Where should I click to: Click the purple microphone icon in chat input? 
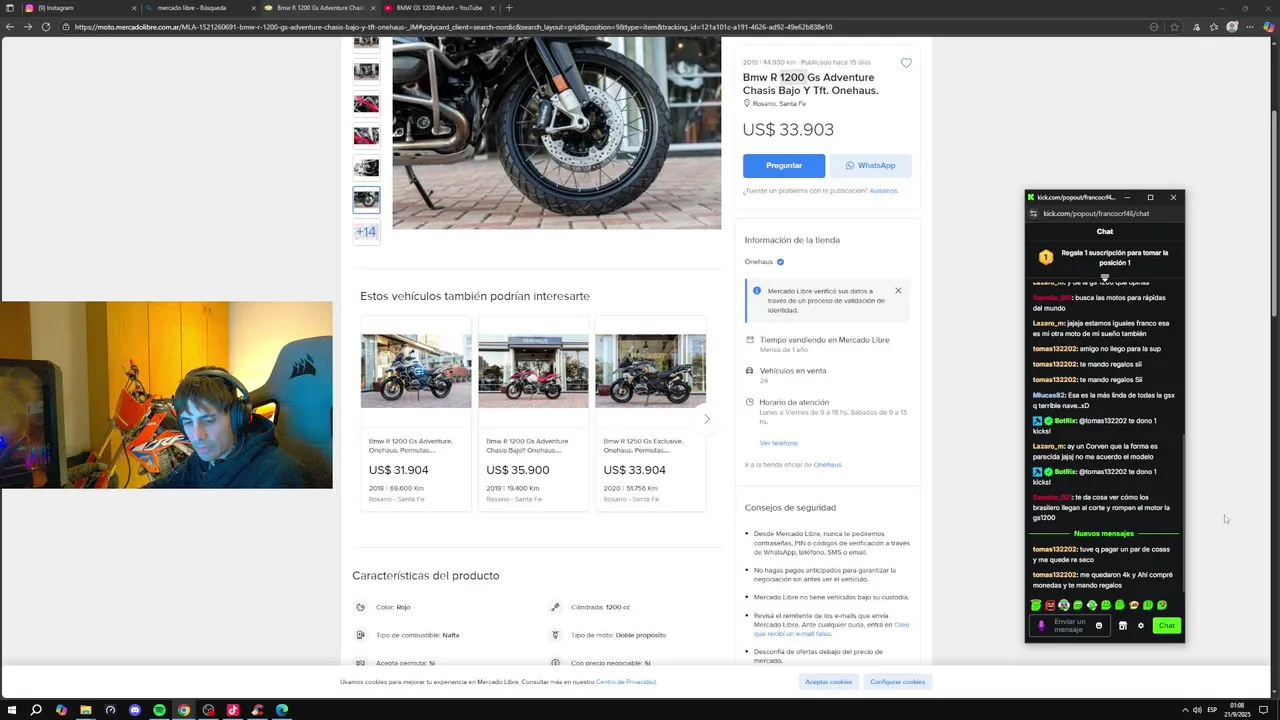[1041, 626]
